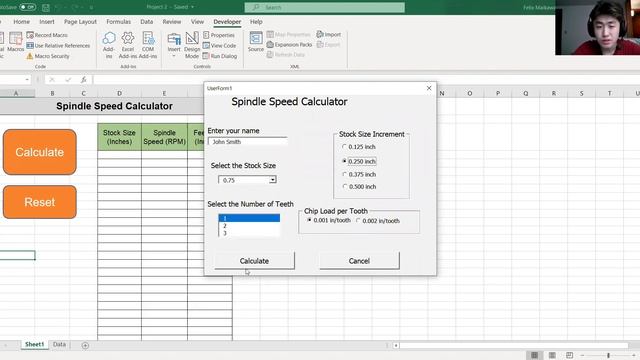This screenshot has width=640, height=360.
Task: Click Run Dialog in Controls group
Action: coord(220,56)
